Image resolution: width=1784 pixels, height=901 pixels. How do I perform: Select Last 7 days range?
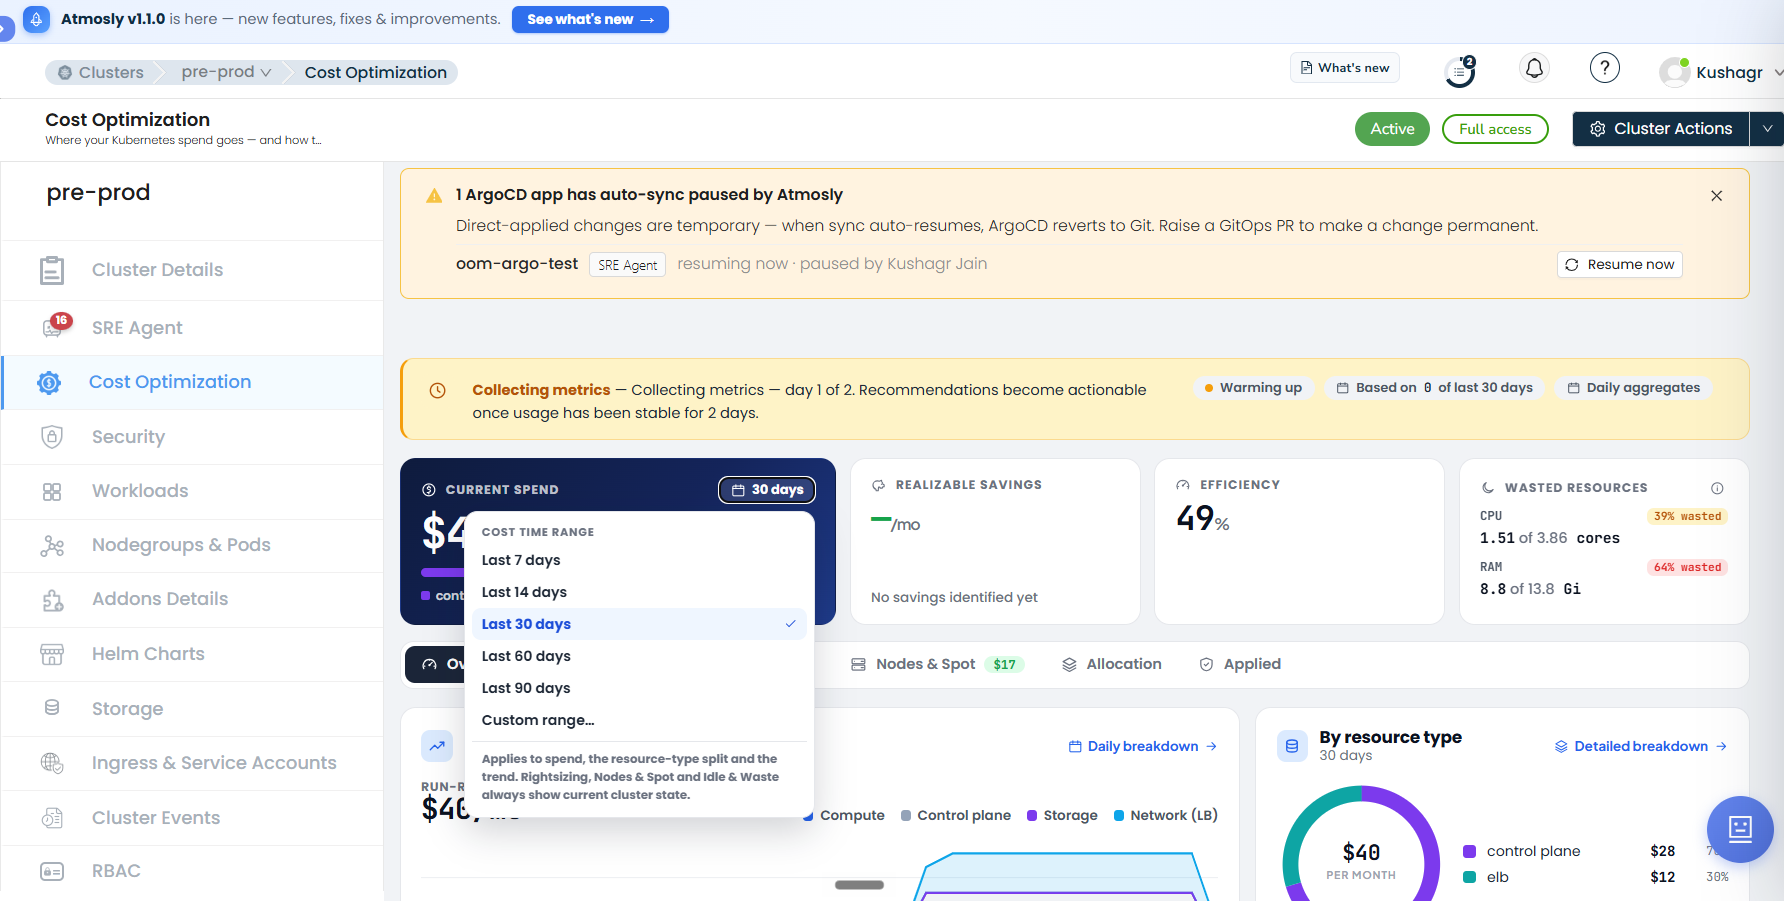pos(639,560)
